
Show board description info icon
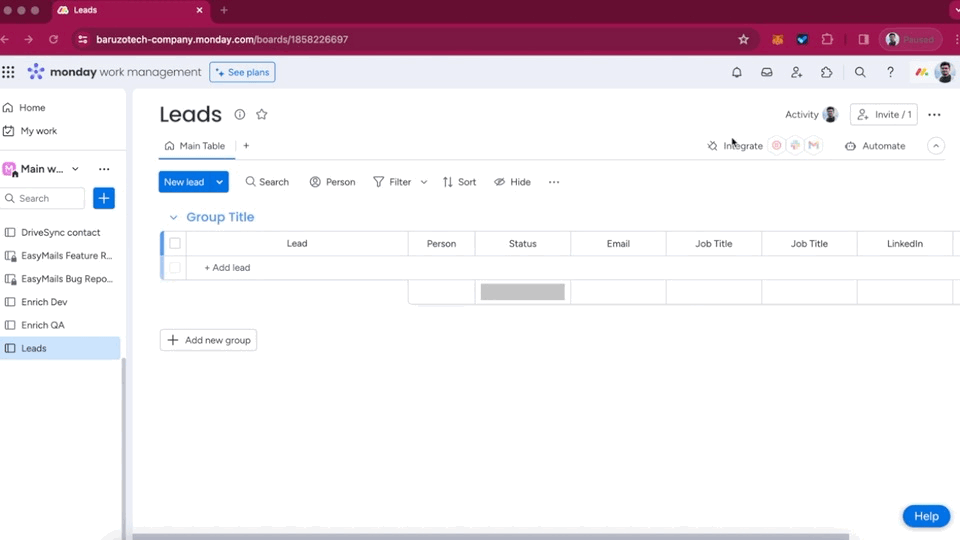pyautogui.click(x=239, y=114)
